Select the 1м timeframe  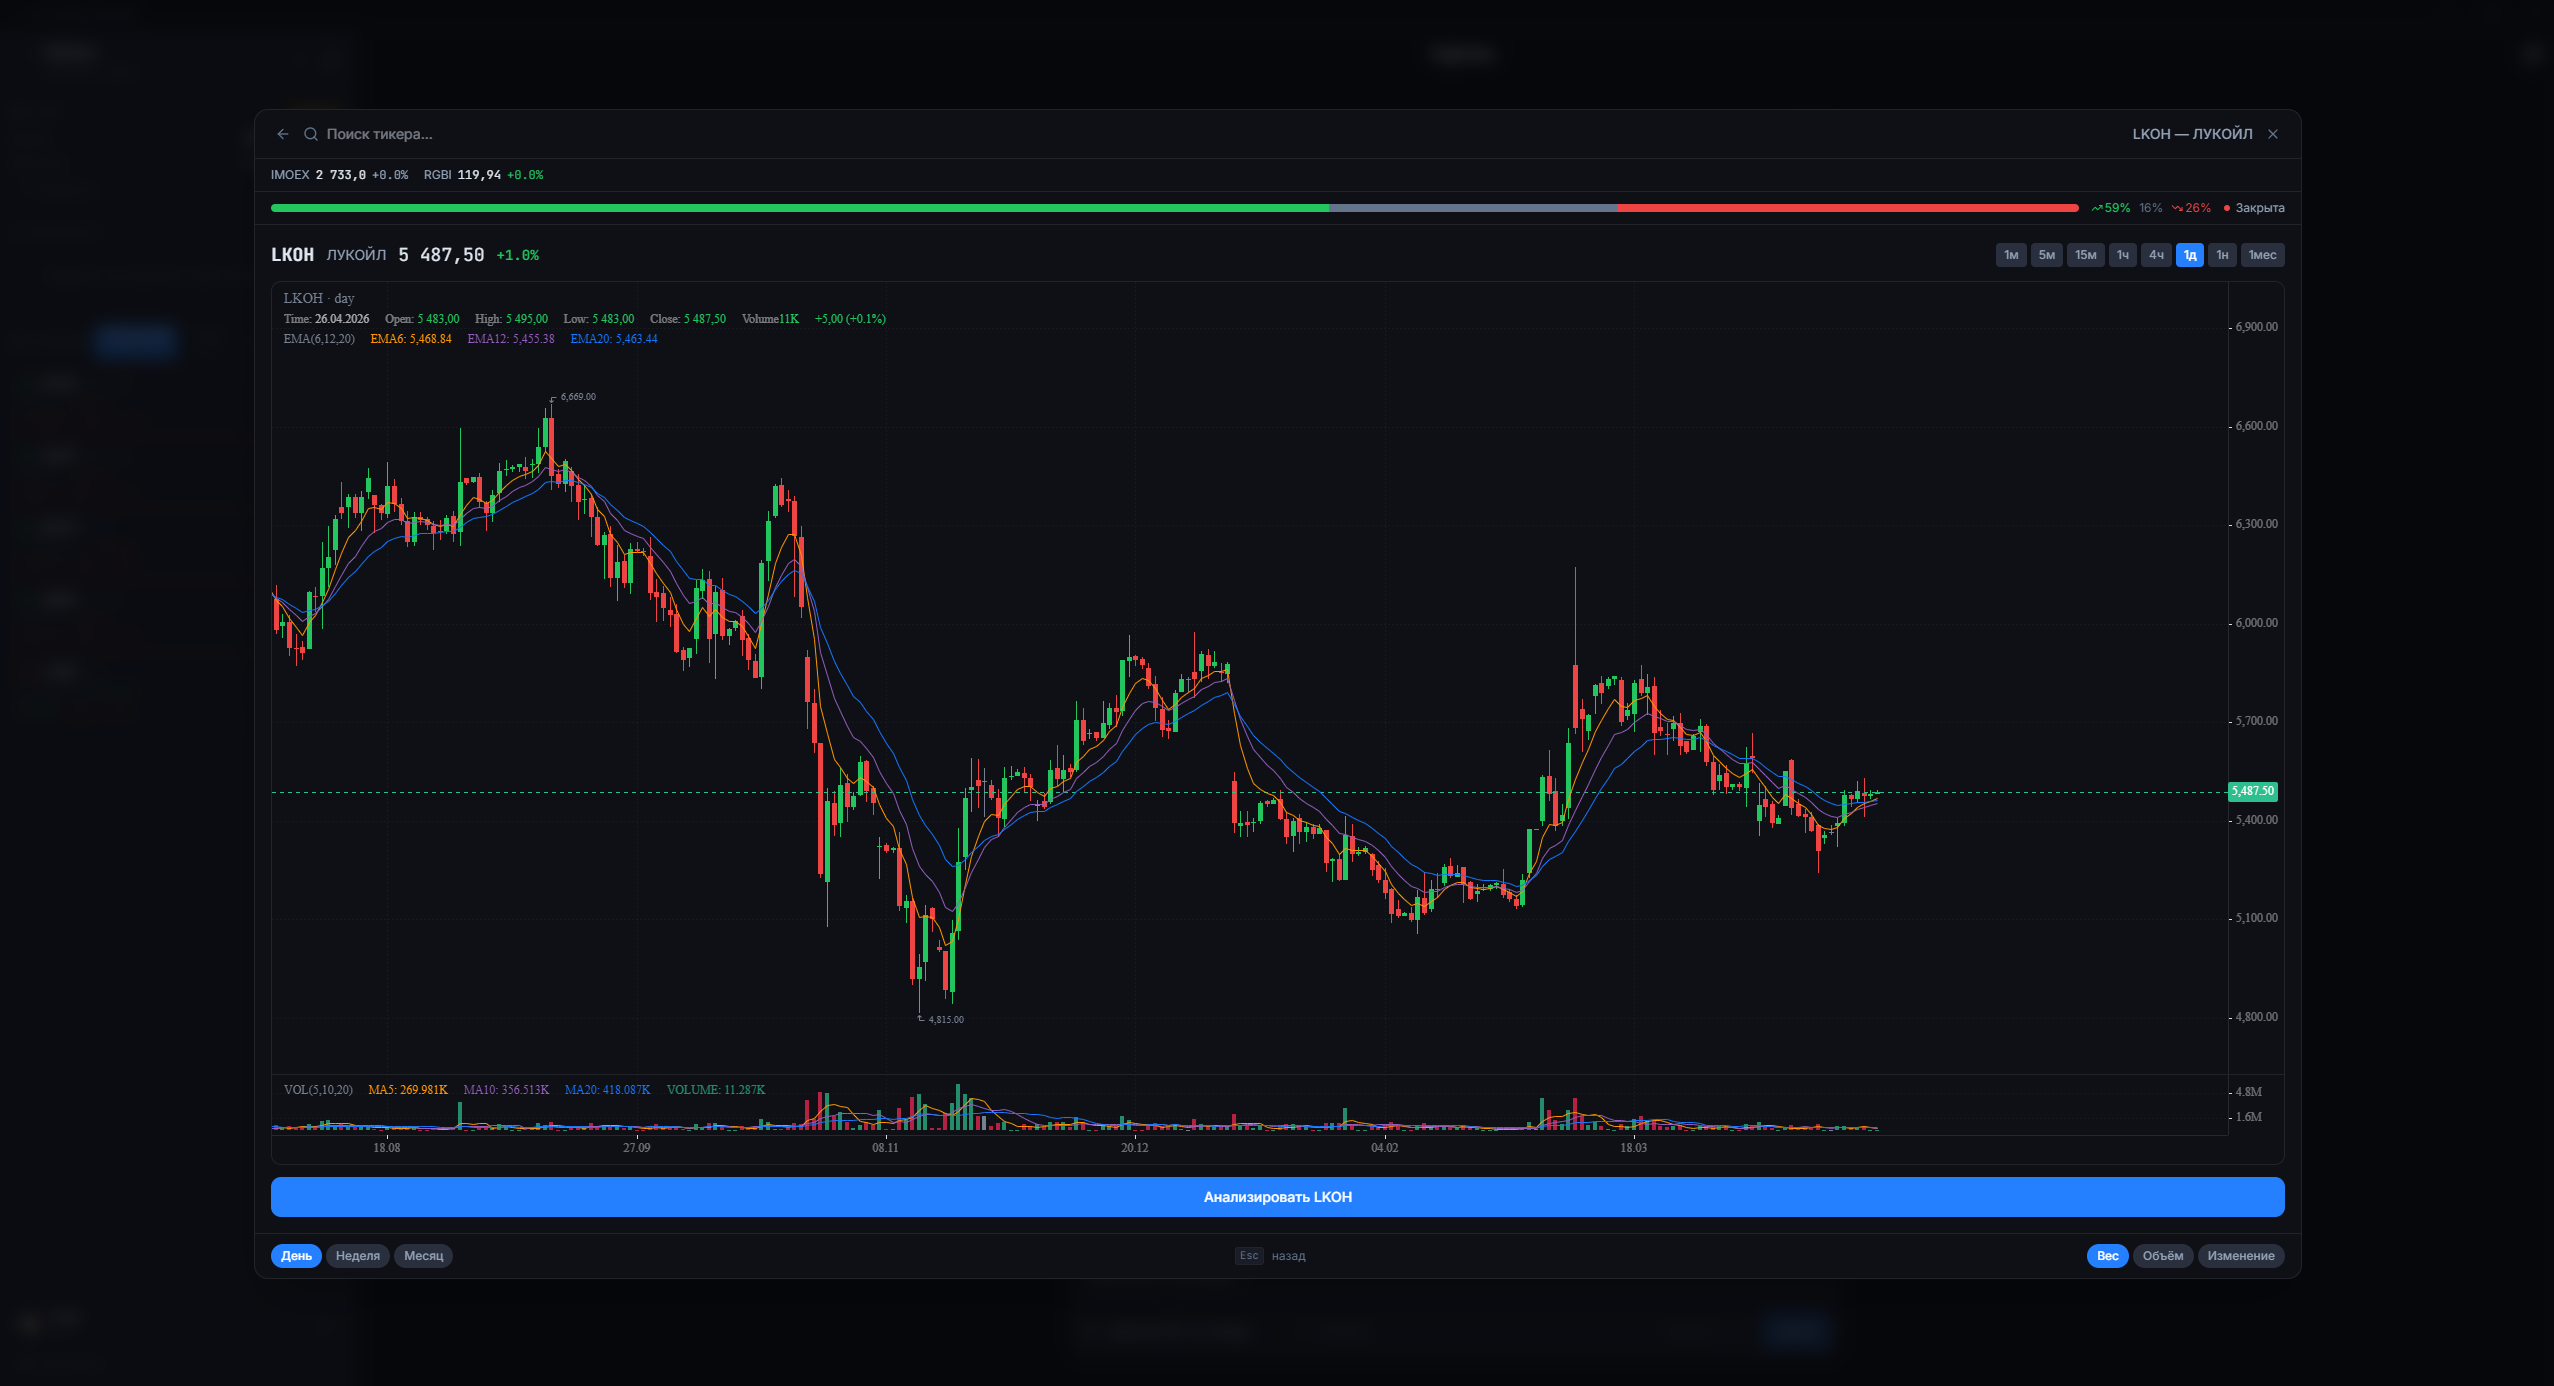(2011, 255)
